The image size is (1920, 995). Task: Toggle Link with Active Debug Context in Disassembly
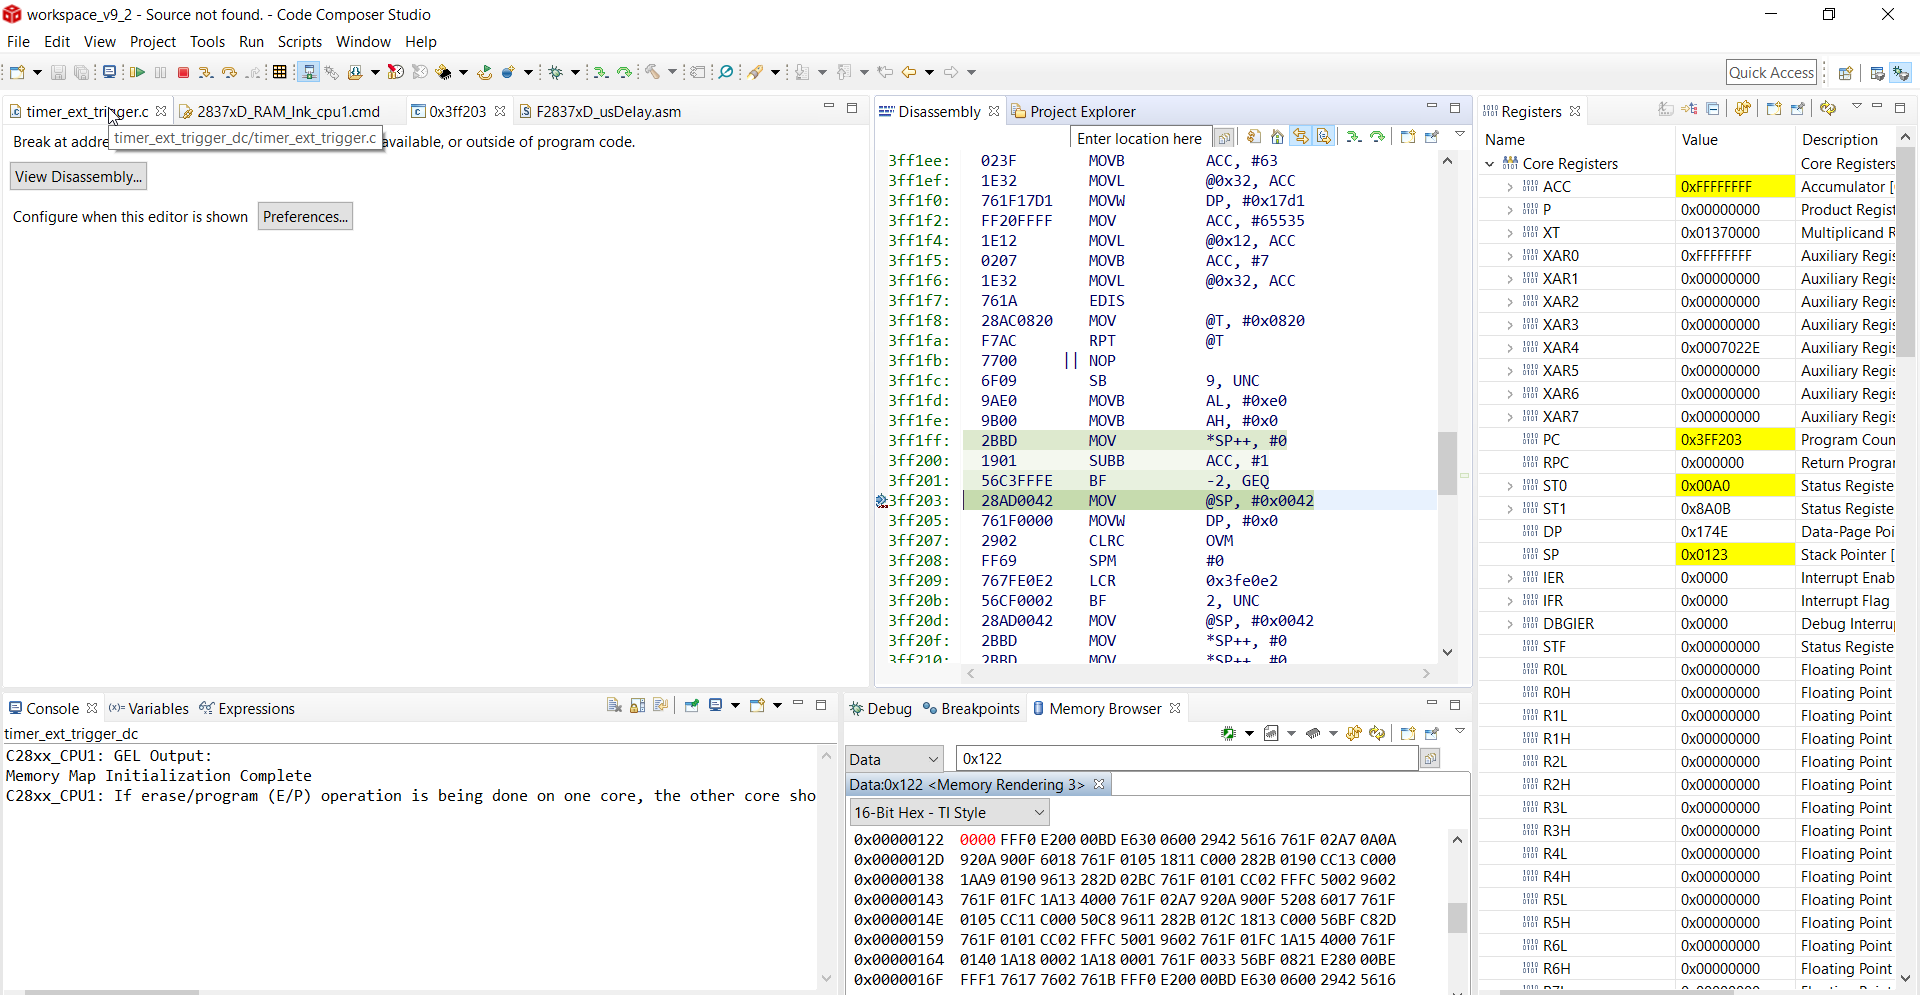point(1300,137)
